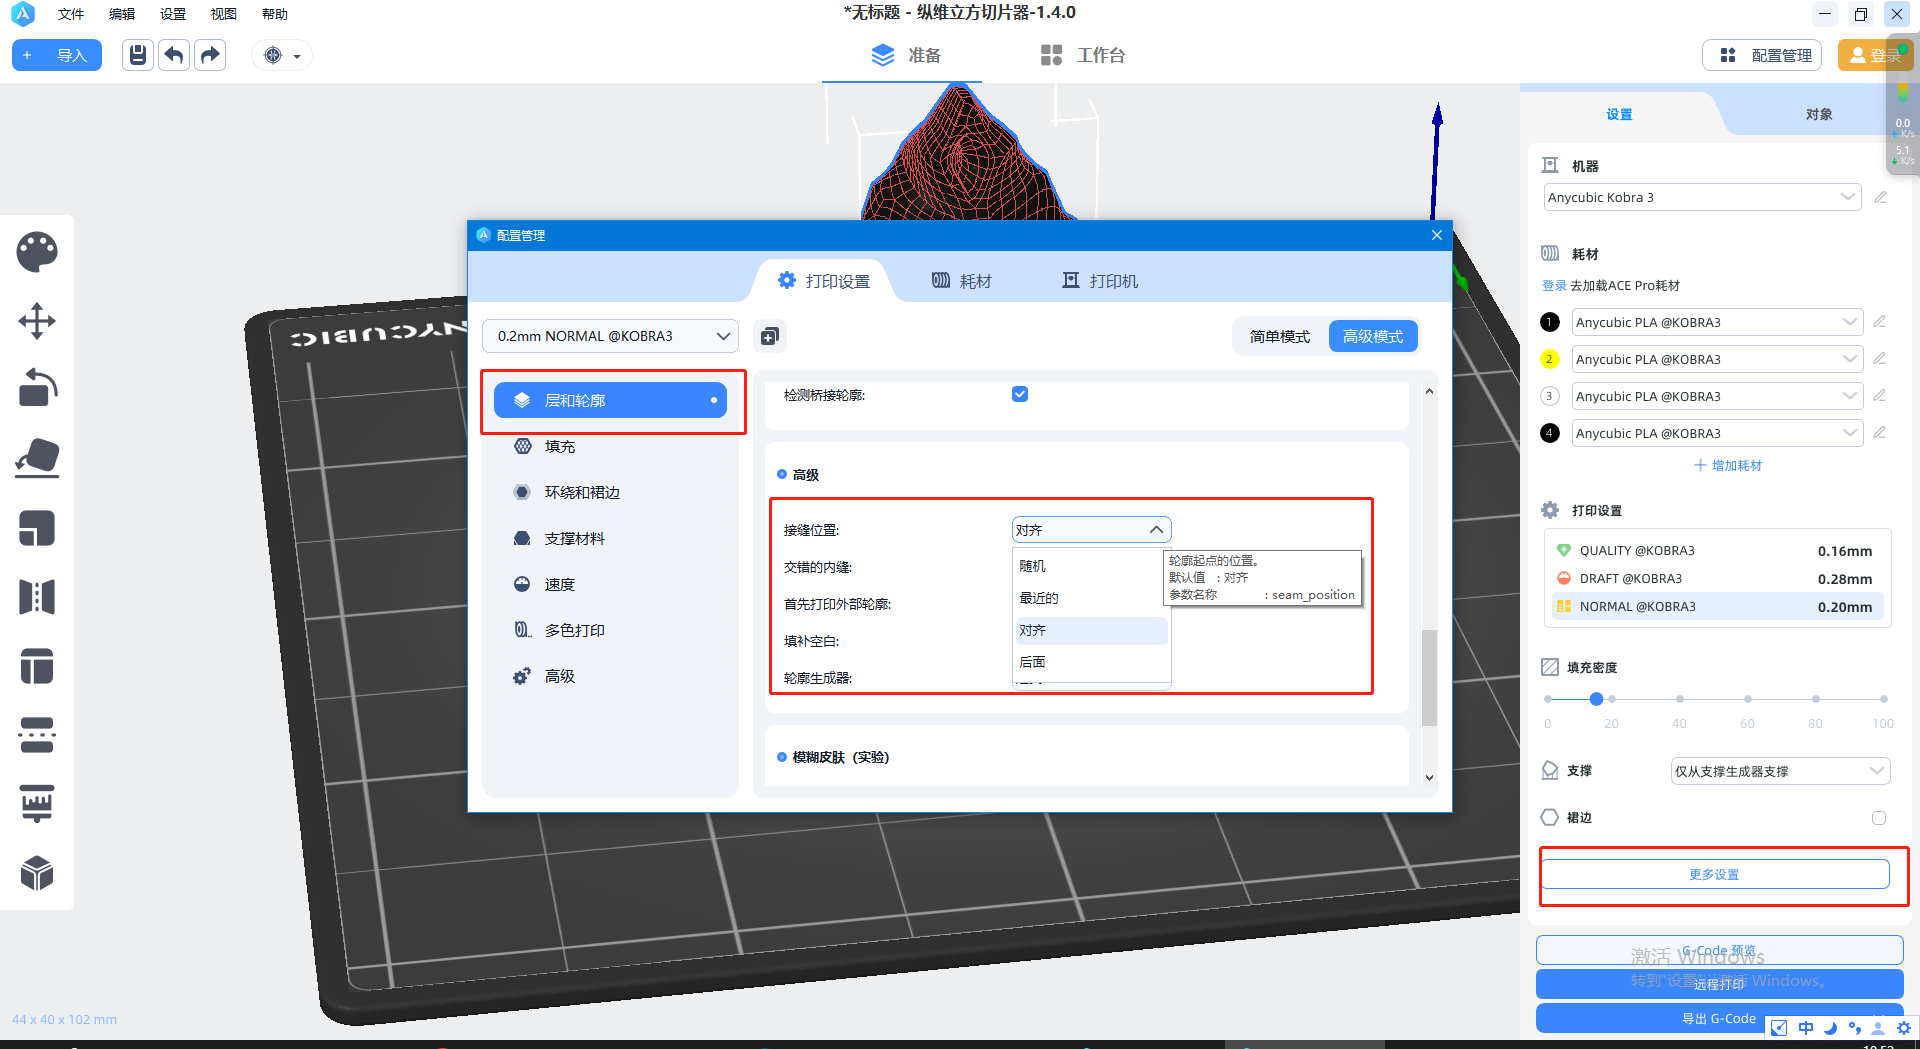Toggle the 检测桥接轮廓 checkbox
Viewport: 1920px width, 1049px height.
[x=1020, y=394]
